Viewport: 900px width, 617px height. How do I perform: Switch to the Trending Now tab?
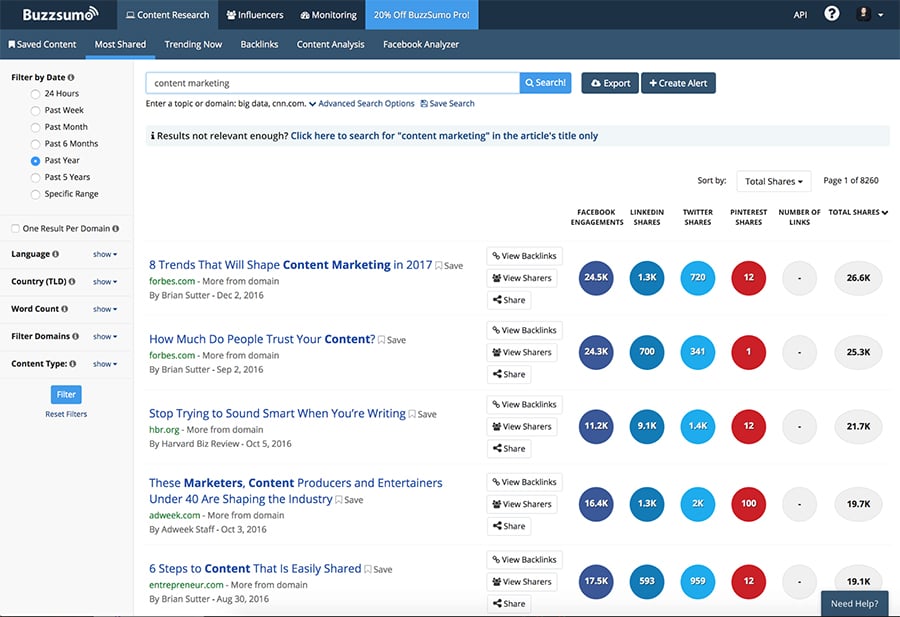(x=193, y=44)
